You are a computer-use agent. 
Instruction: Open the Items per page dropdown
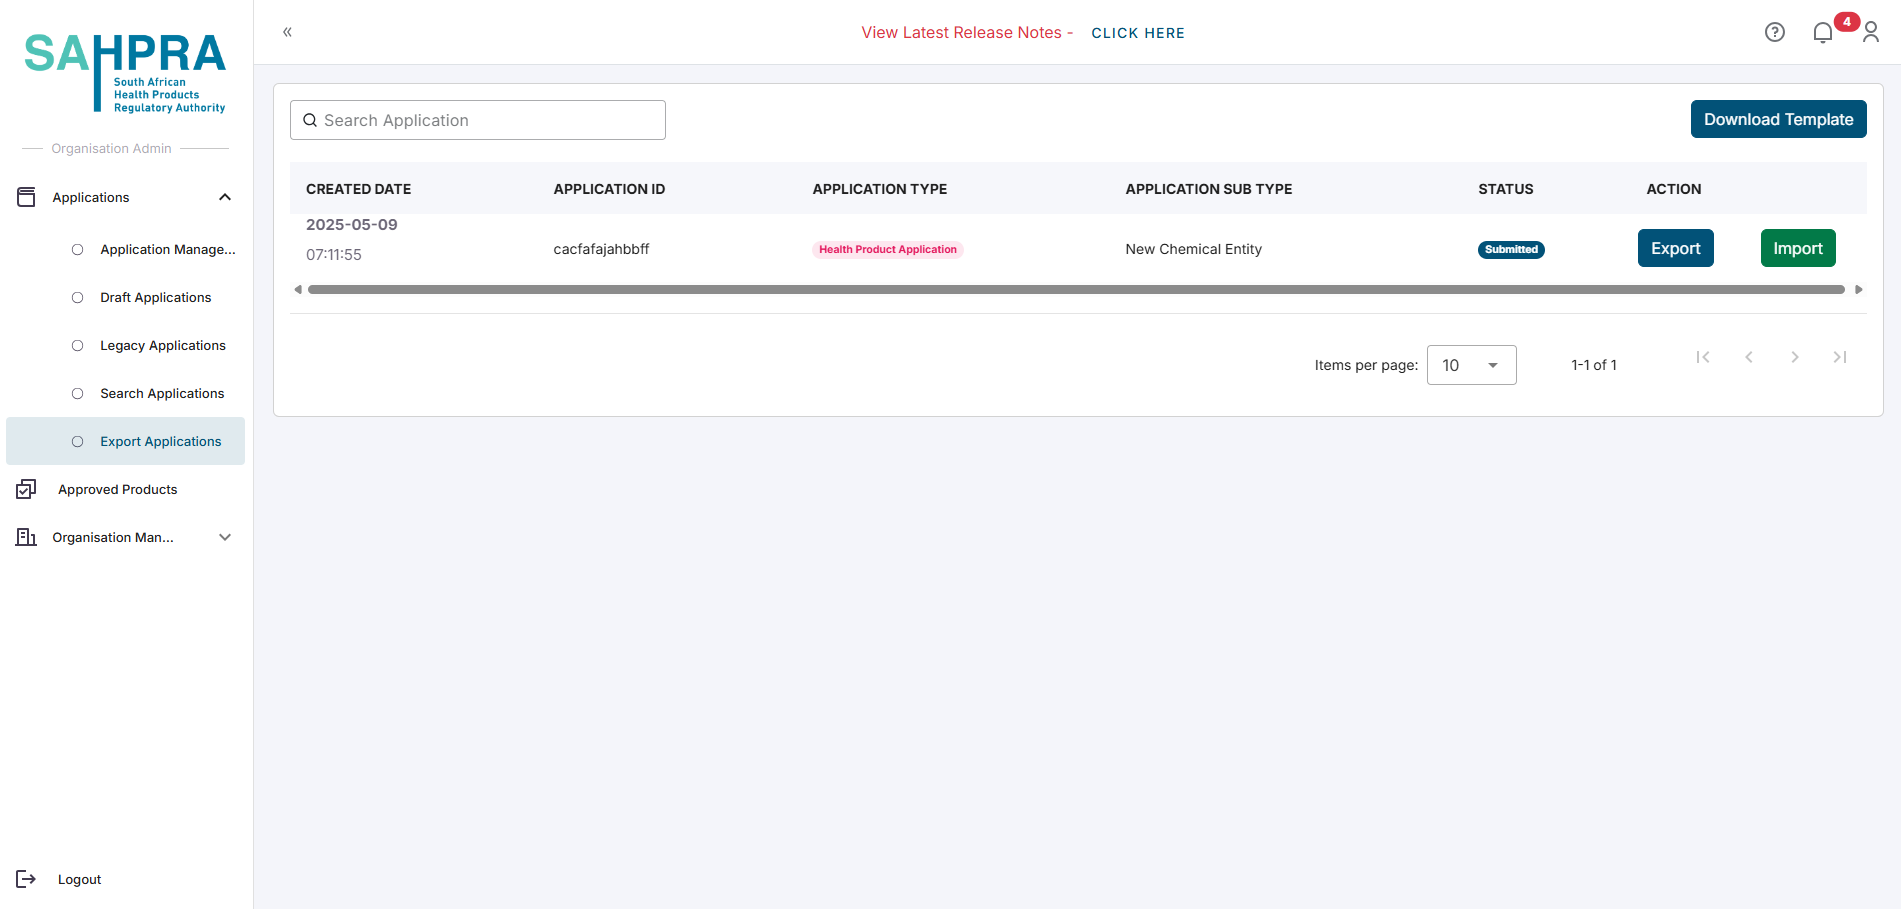(1471, 365)
